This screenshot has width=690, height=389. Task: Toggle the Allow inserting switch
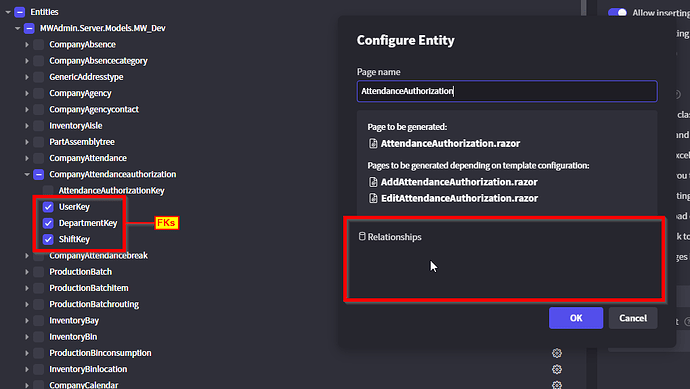[x=617, y=12]
